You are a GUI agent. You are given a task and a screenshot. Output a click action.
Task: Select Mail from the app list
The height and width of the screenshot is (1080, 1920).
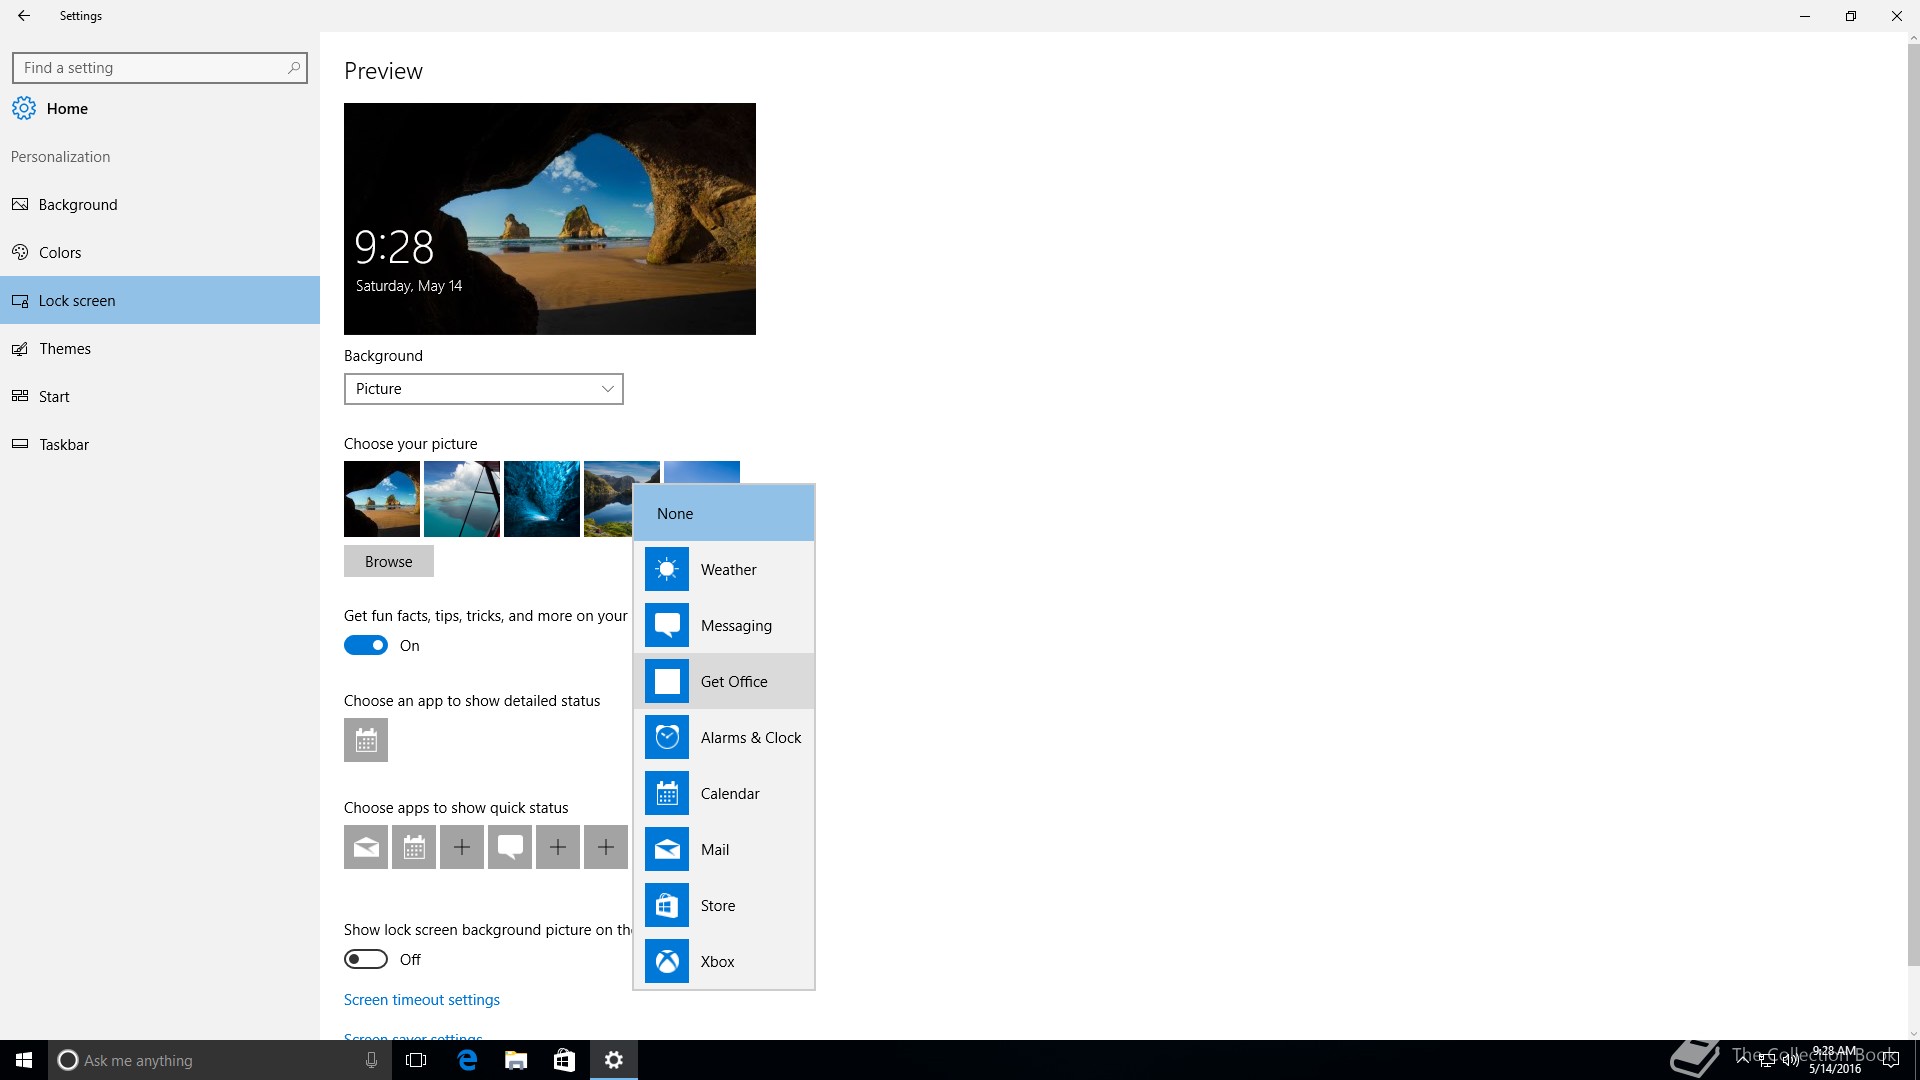click(x=724, y=849)
